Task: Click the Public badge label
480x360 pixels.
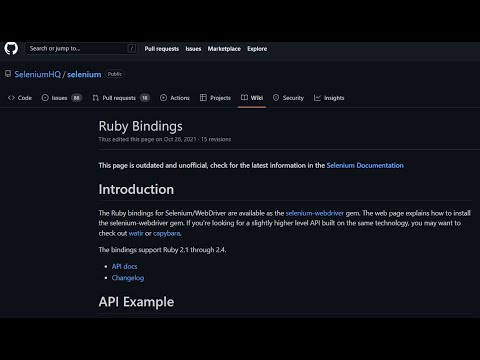Action: tap(115, 74)
